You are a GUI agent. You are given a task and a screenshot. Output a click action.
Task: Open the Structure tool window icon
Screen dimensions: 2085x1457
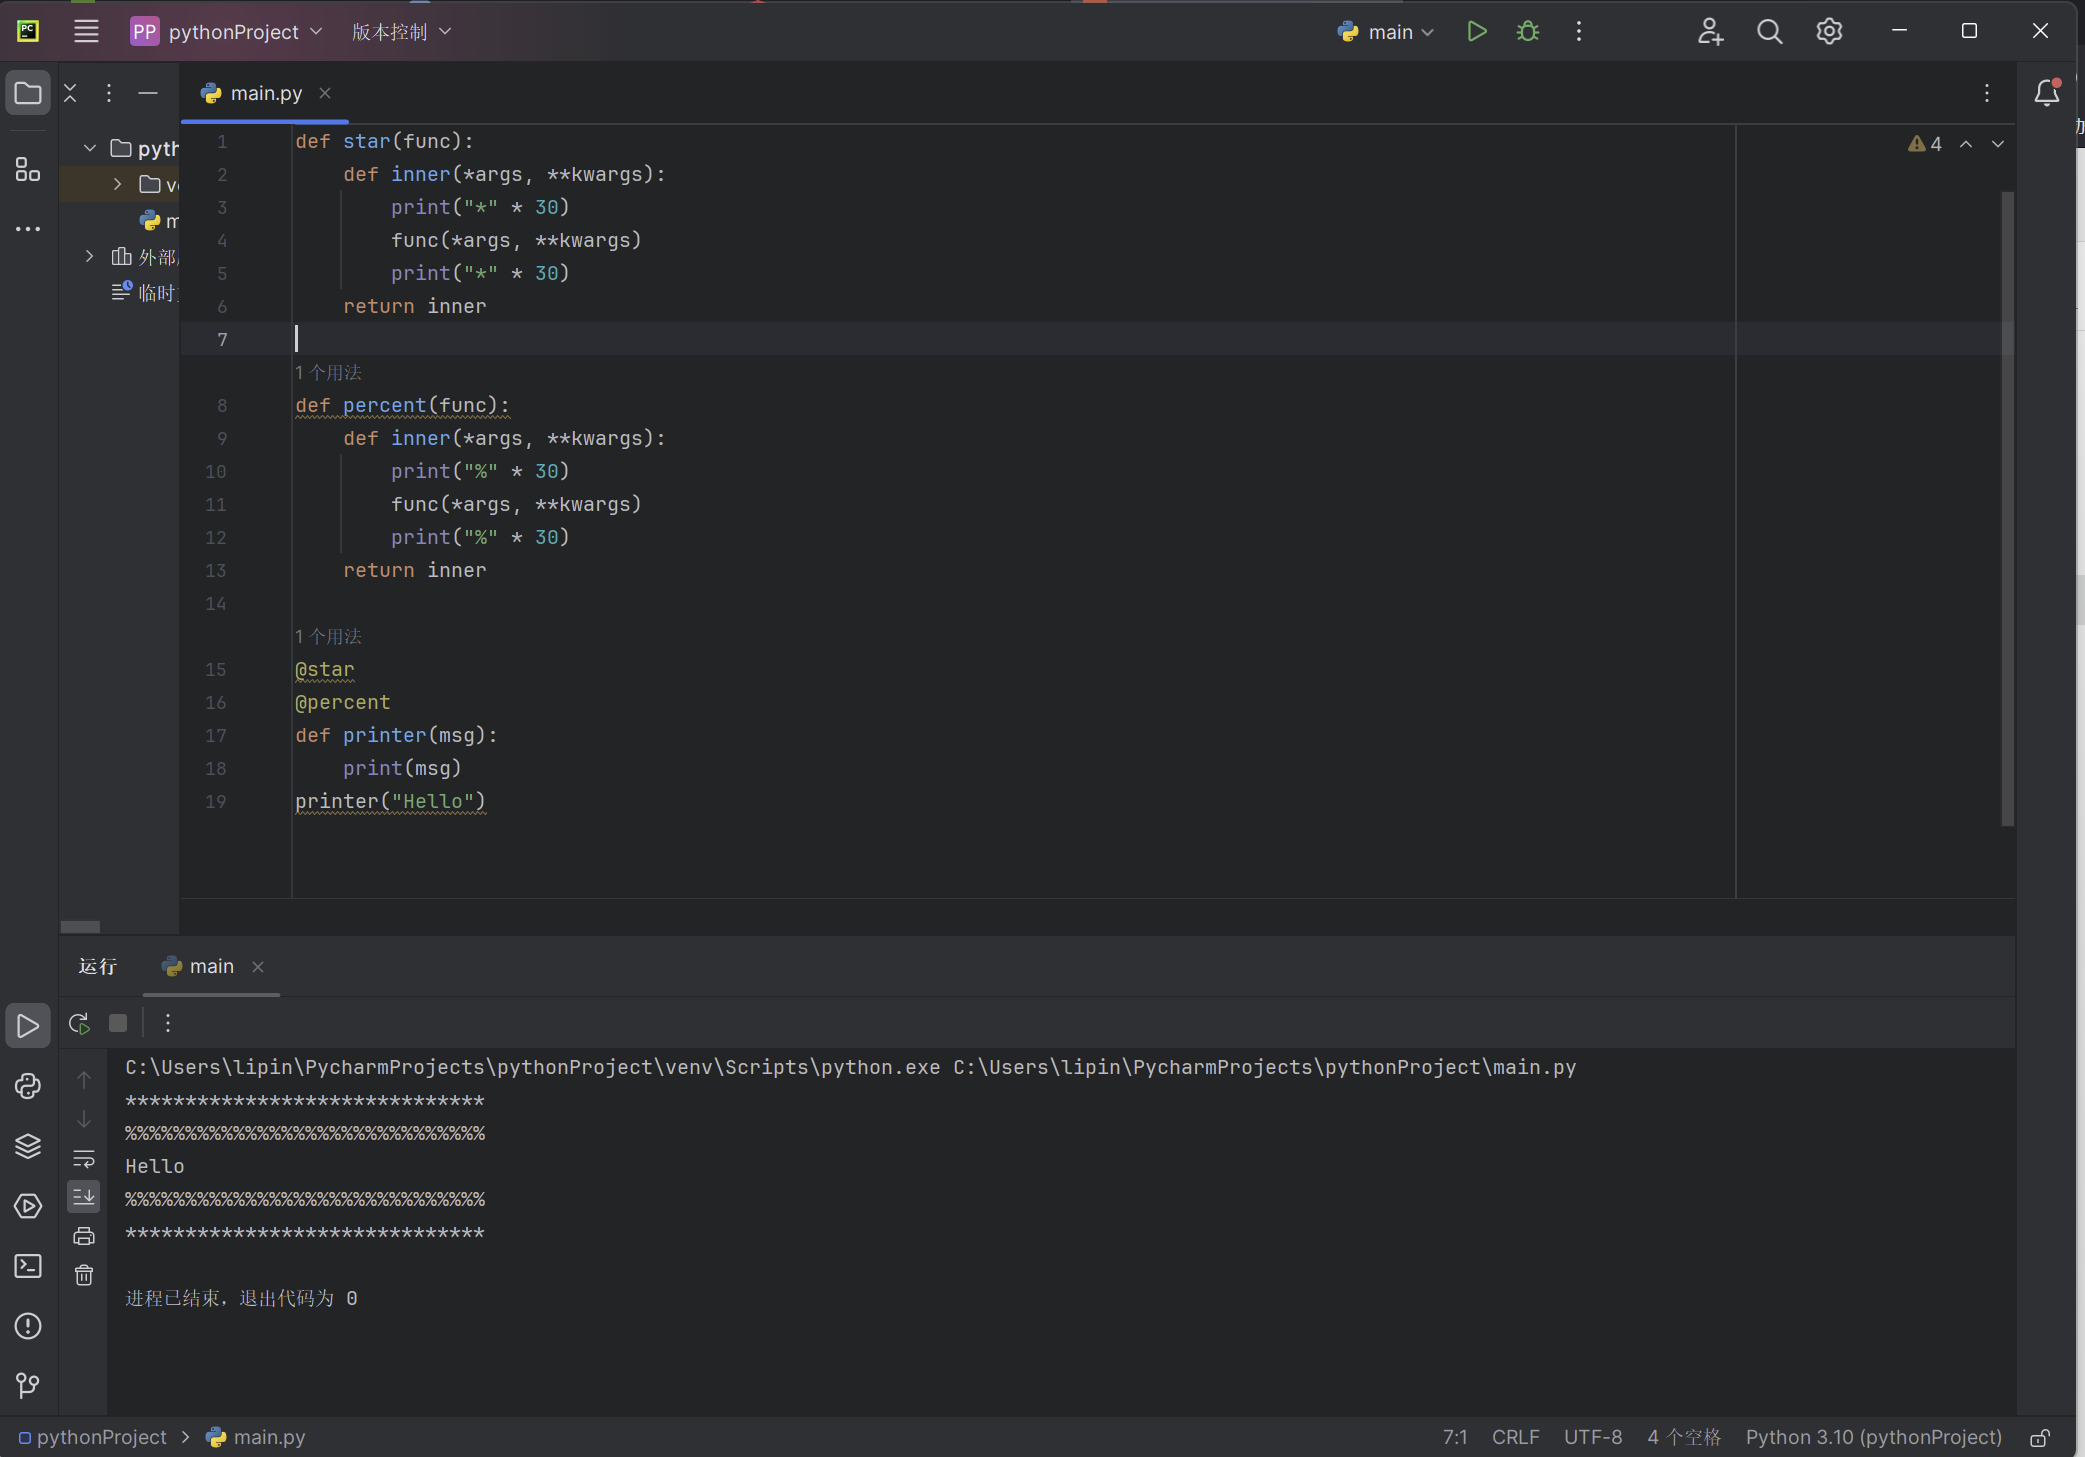coord(28,169)
